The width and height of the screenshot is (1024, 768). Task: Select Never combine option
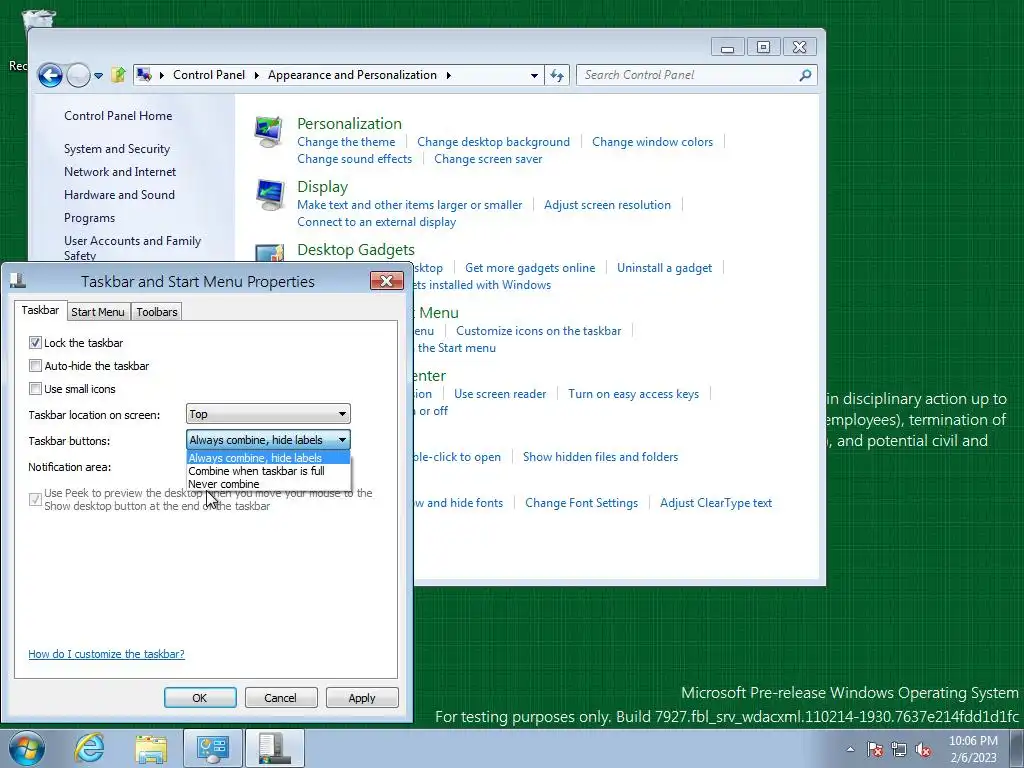pos(268,484)
